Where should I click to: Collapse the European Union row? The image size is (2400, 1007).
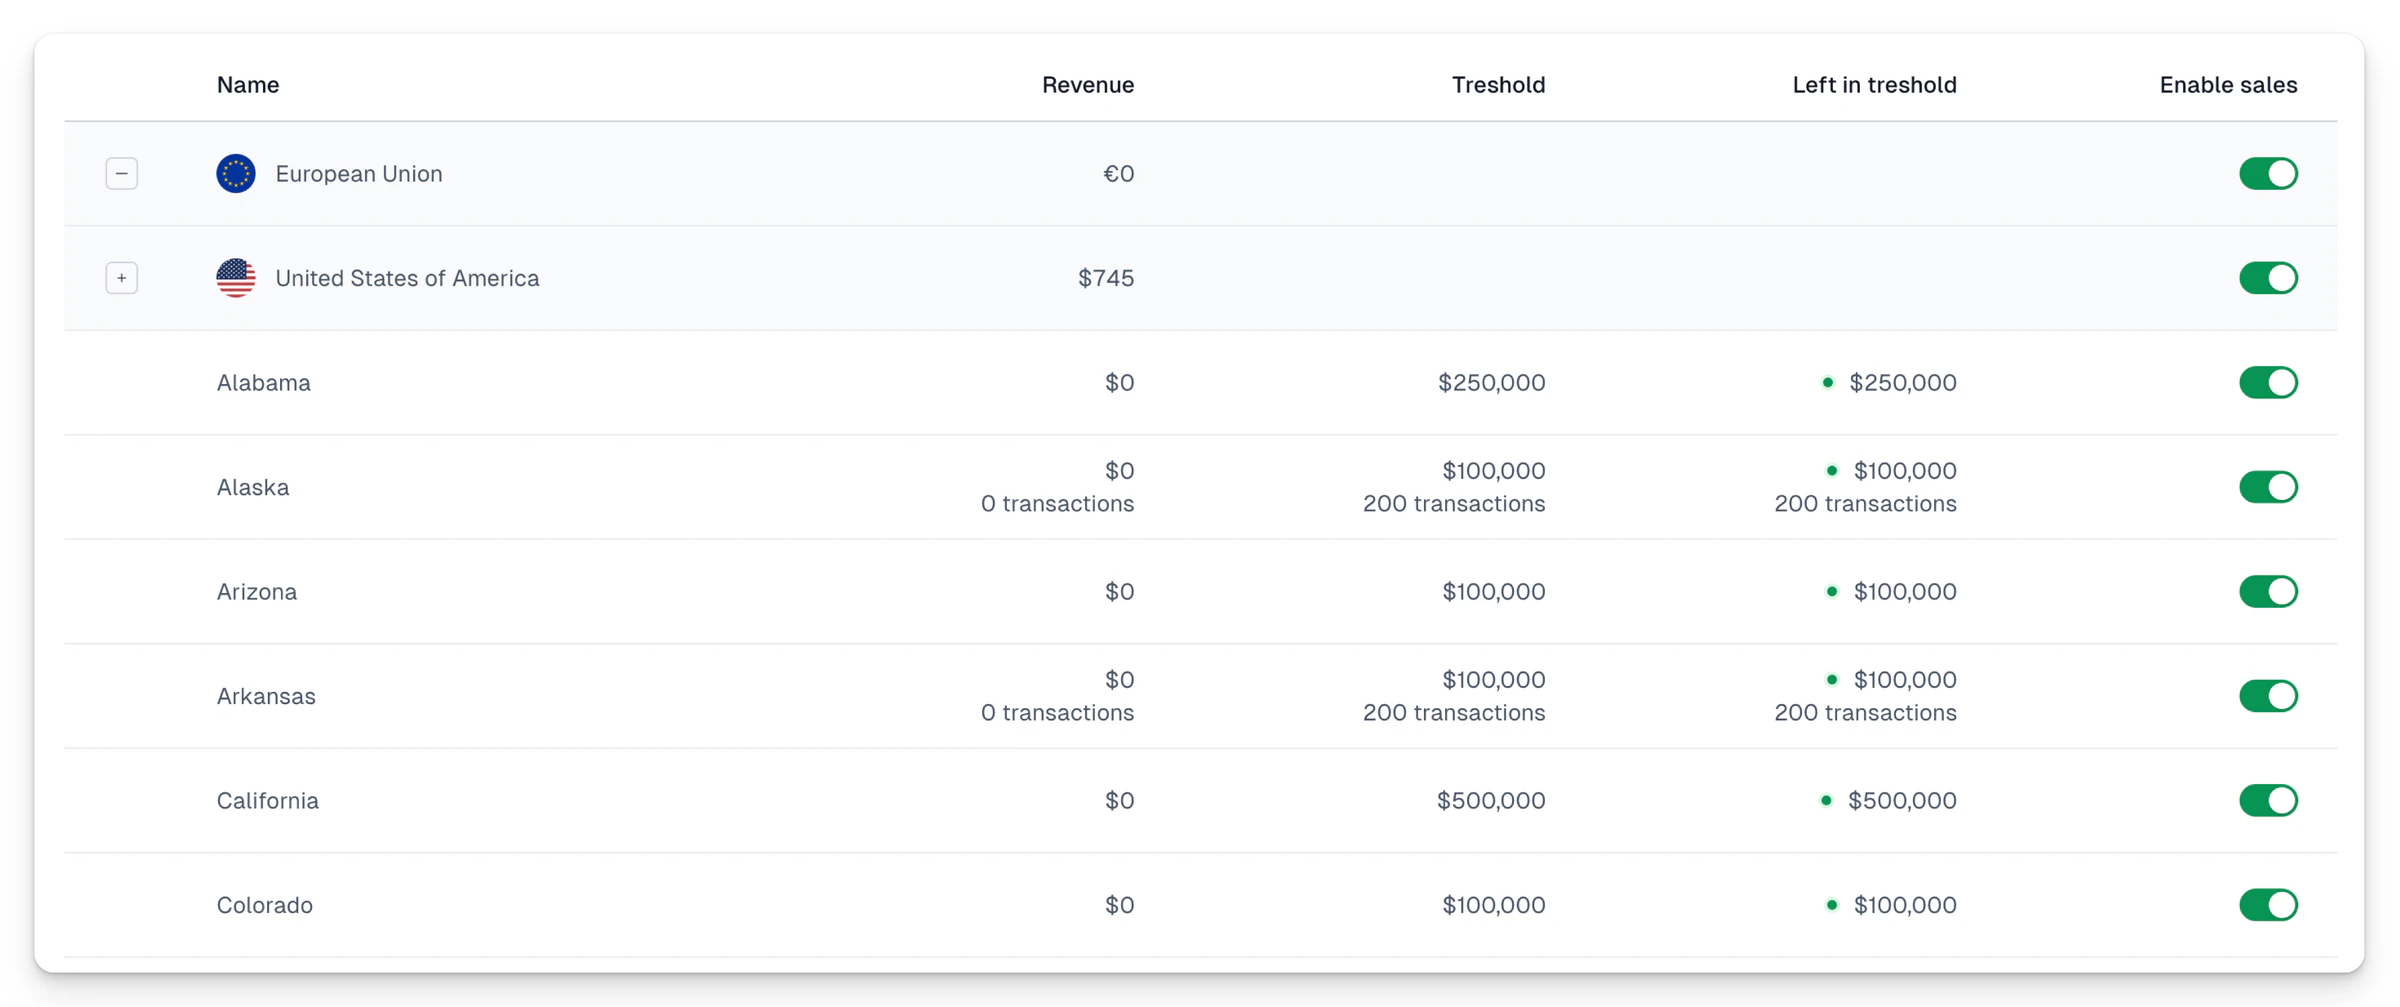pos(122,174)
